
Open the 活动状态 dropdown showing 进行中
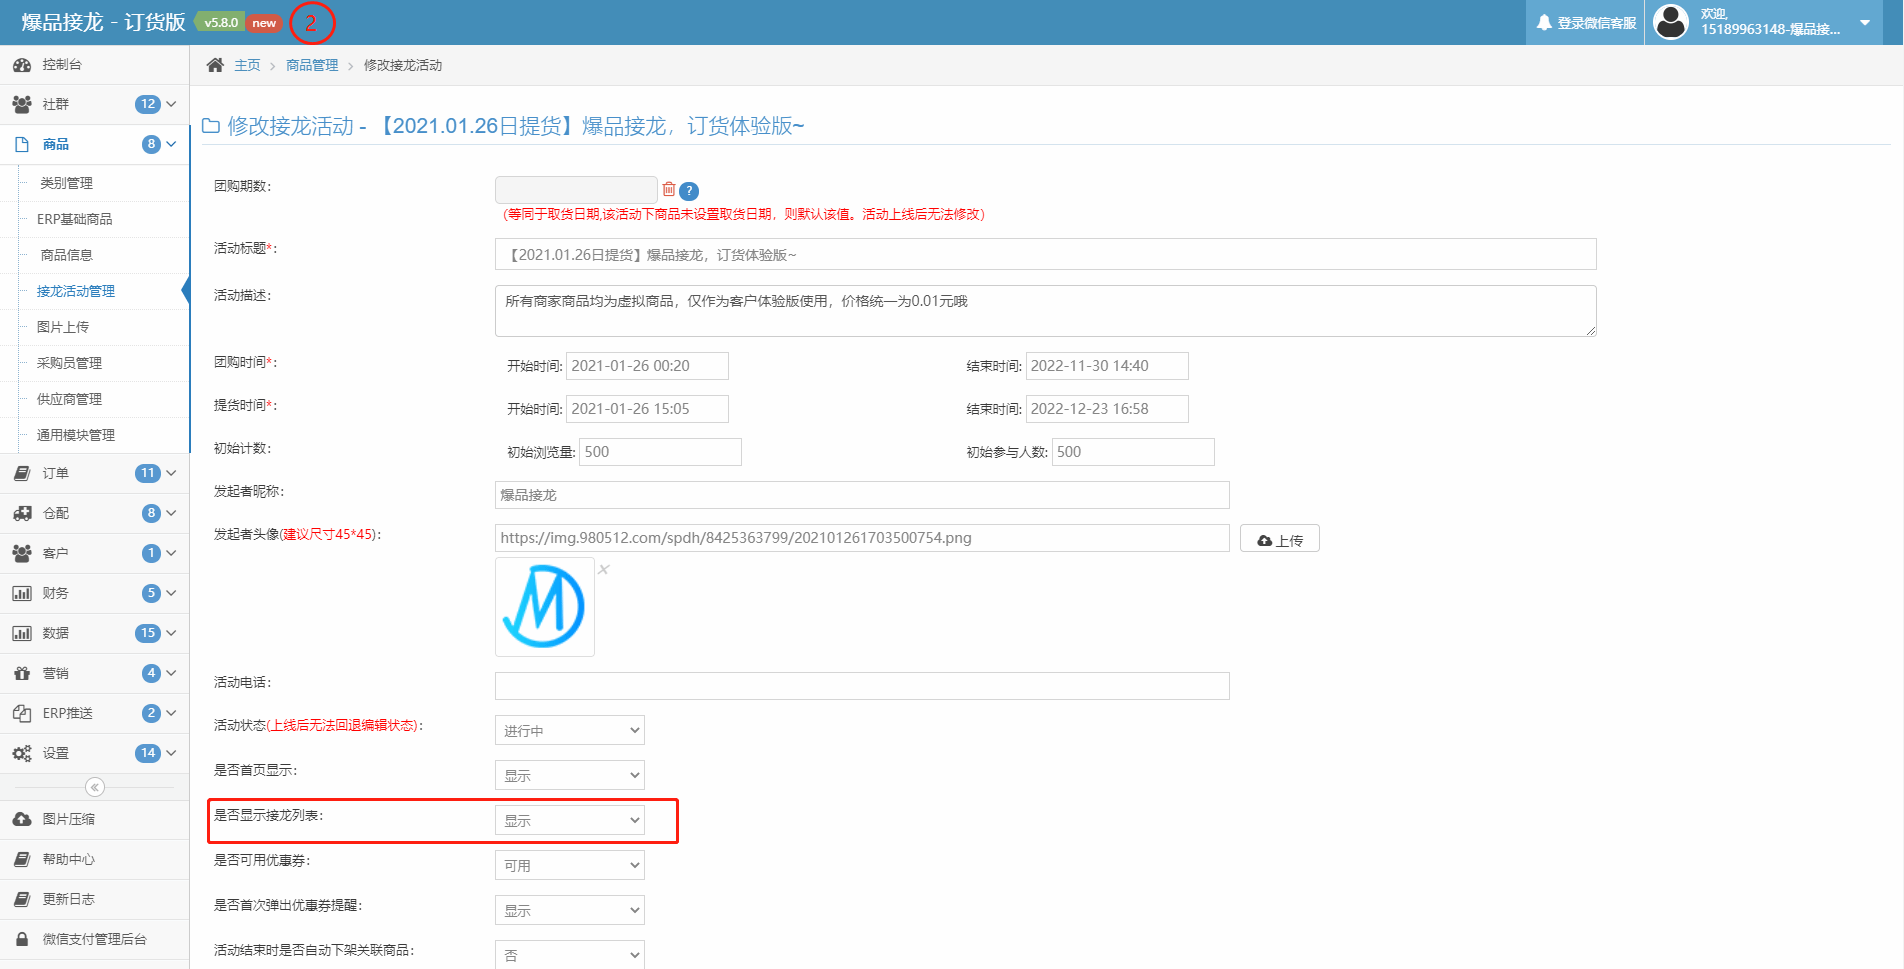(x=570, y=730)
